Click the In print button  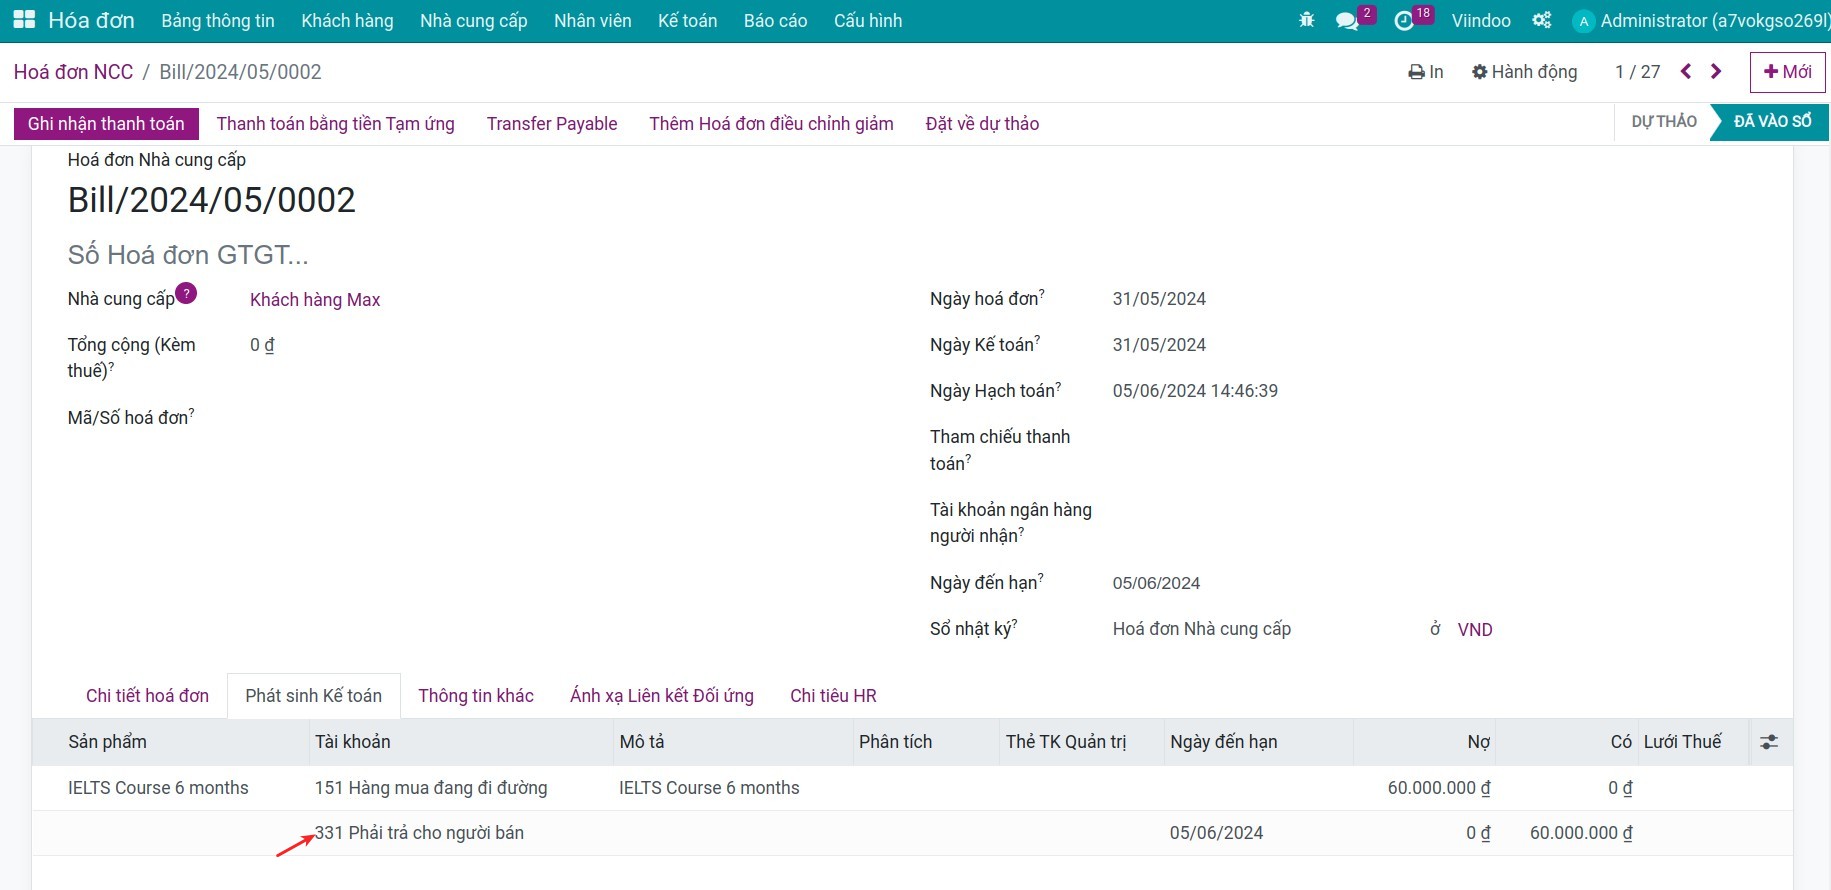pyautogui.click(x=1425, y=72)
